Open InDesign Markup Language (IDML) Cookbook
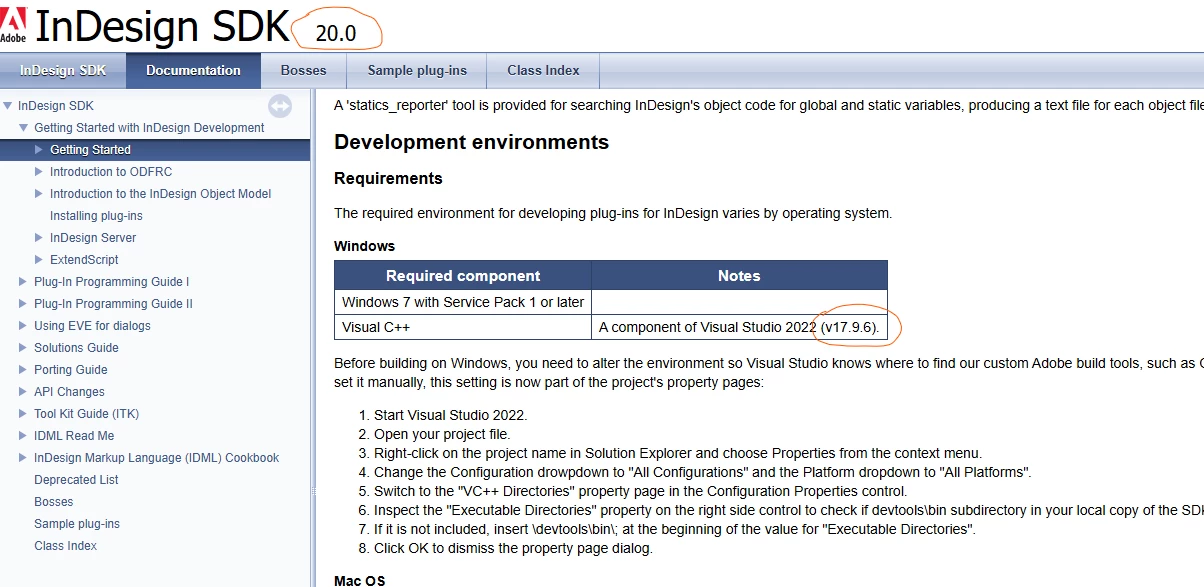 pos(156,458)
